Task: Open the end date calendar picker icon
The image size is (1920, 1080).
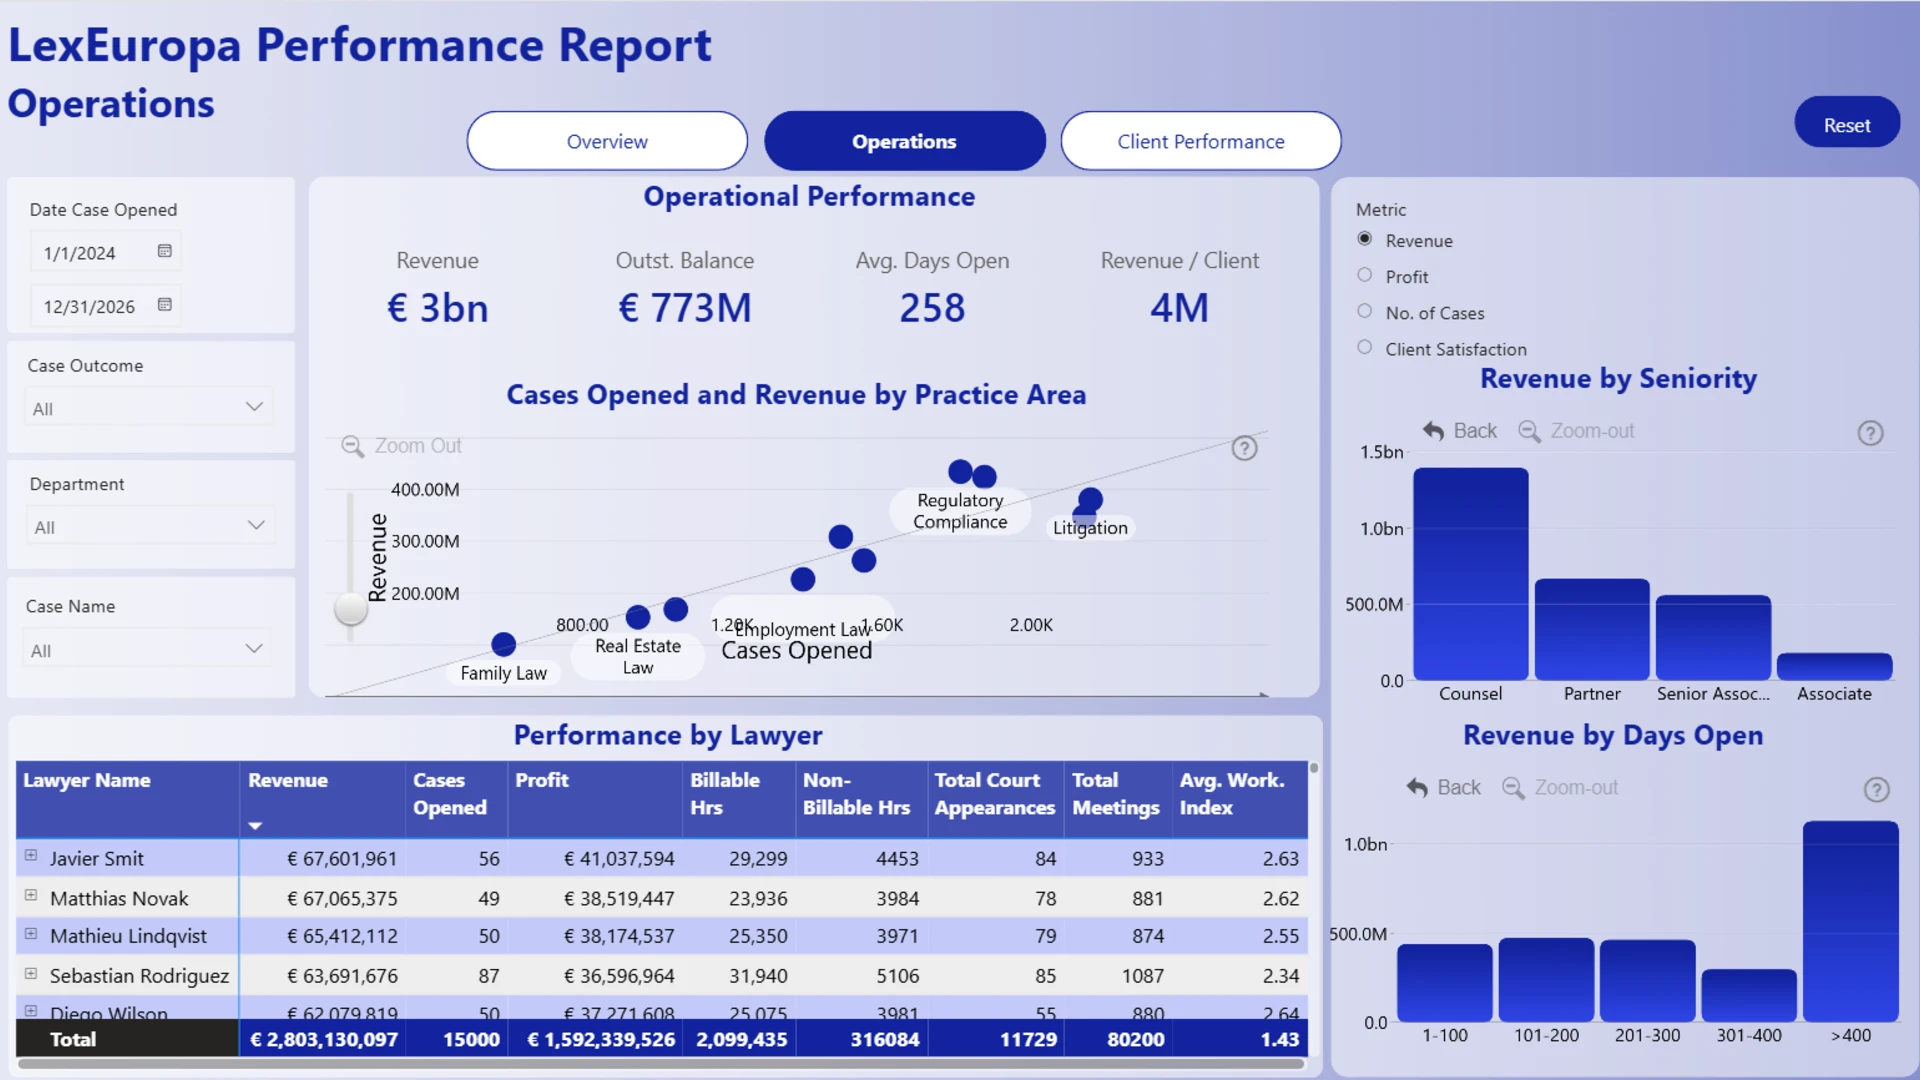Action: coord(165,304)
